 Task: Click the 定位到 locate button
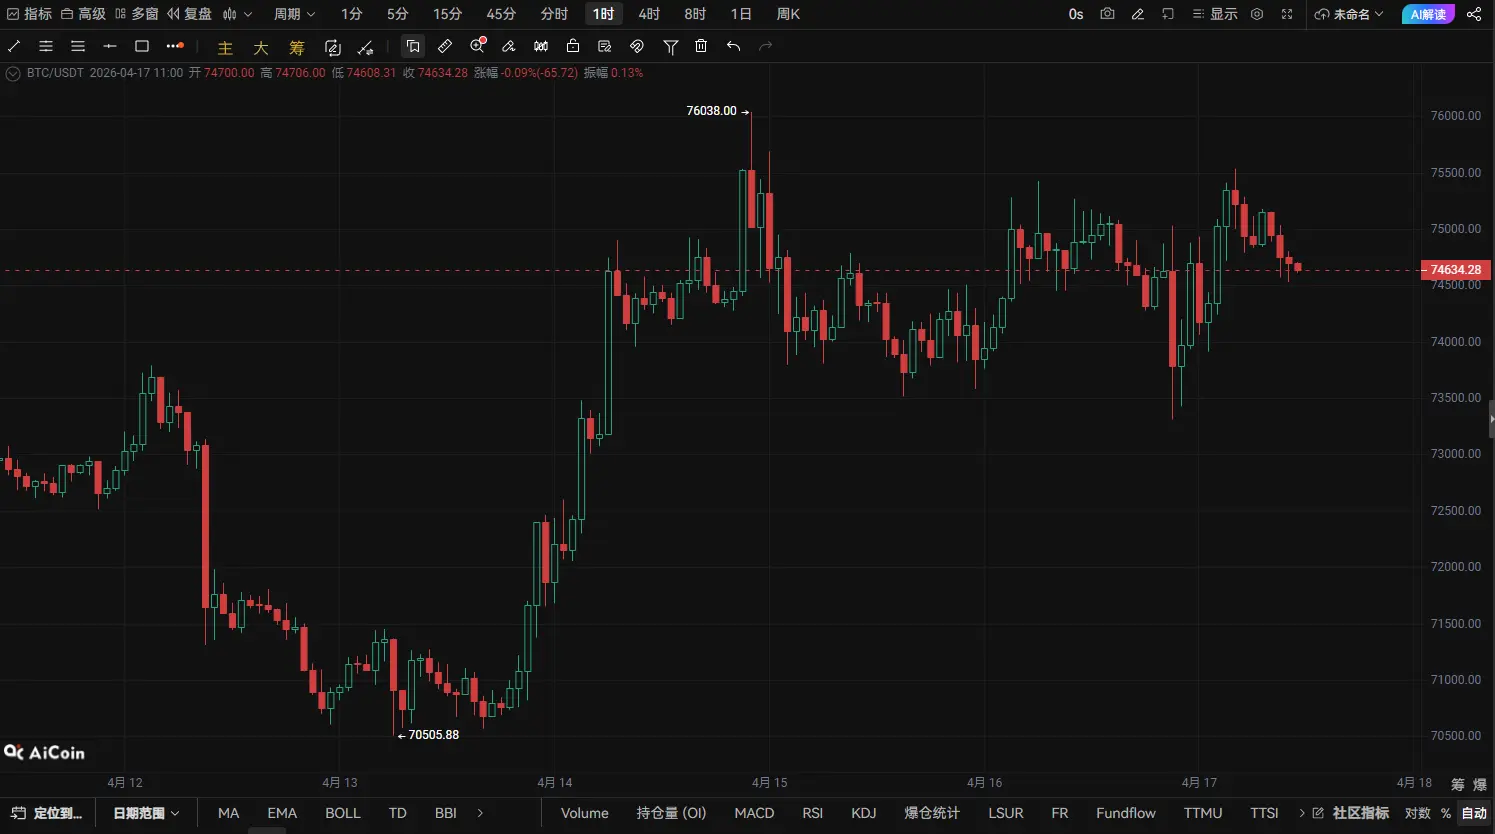[x=47, y=813]
